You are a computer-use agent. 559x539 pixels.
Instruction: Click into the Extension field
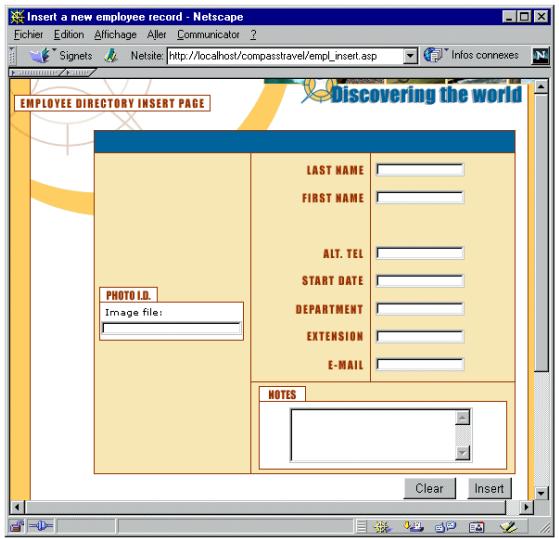[x=420, y=336]
